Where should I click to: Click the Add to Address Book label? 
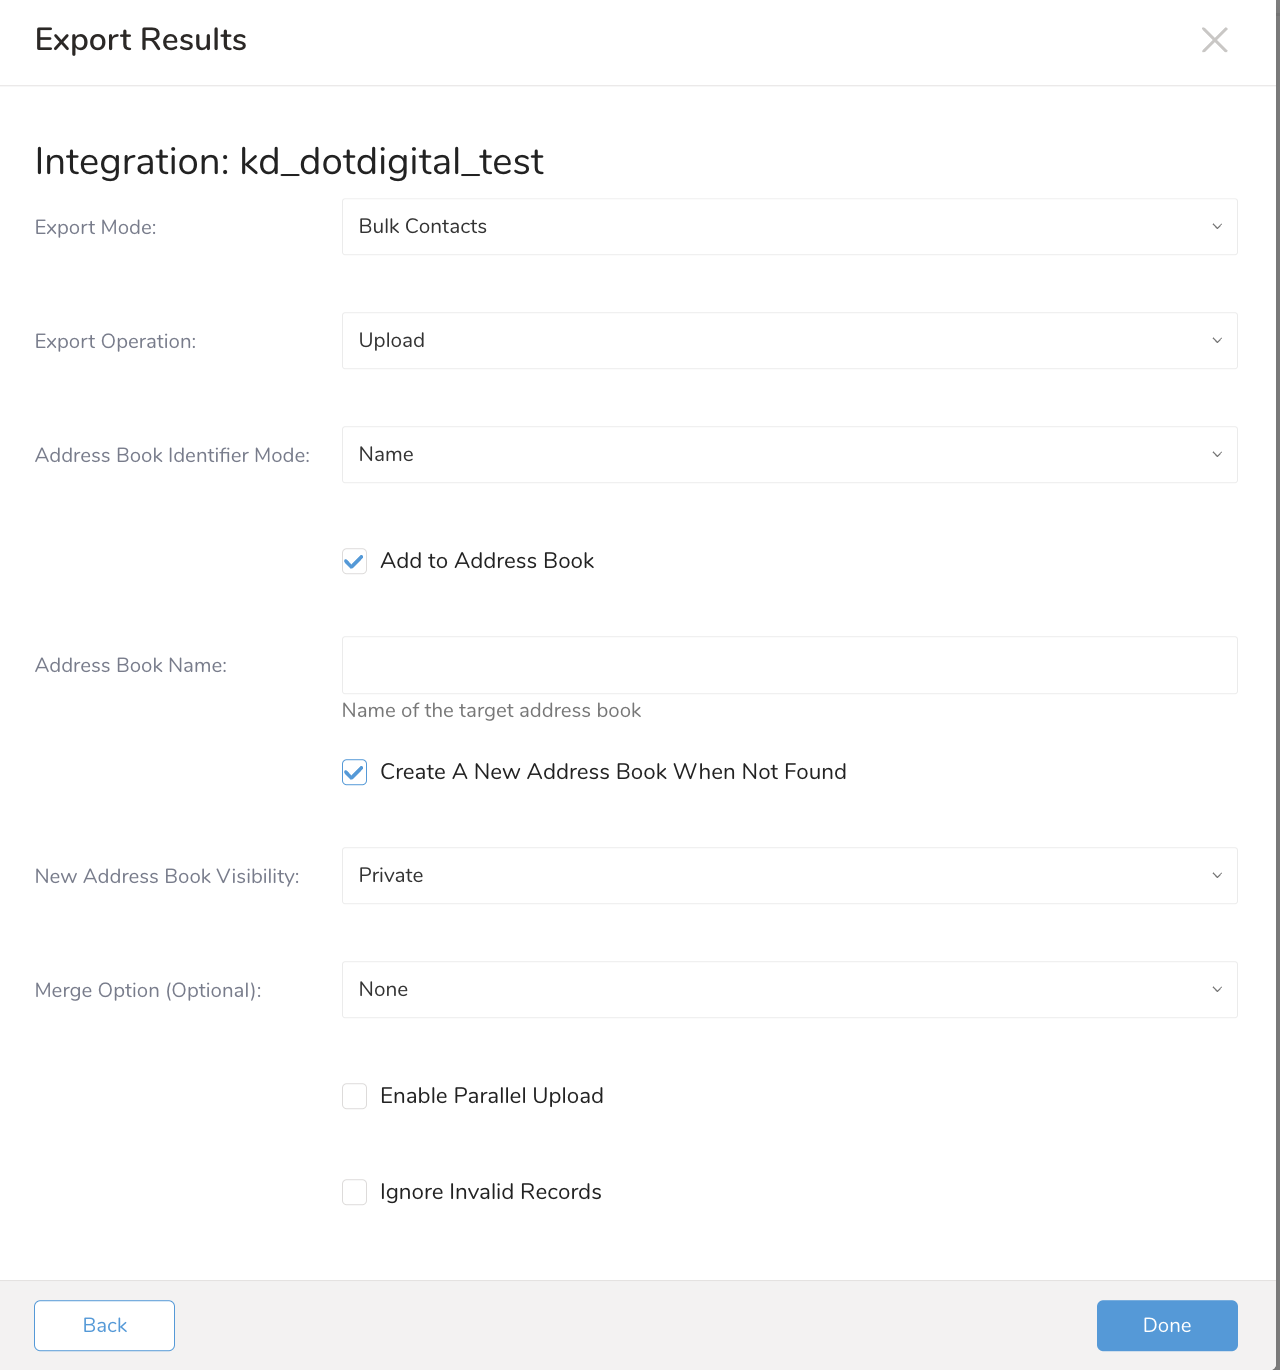tap(487, 561)
